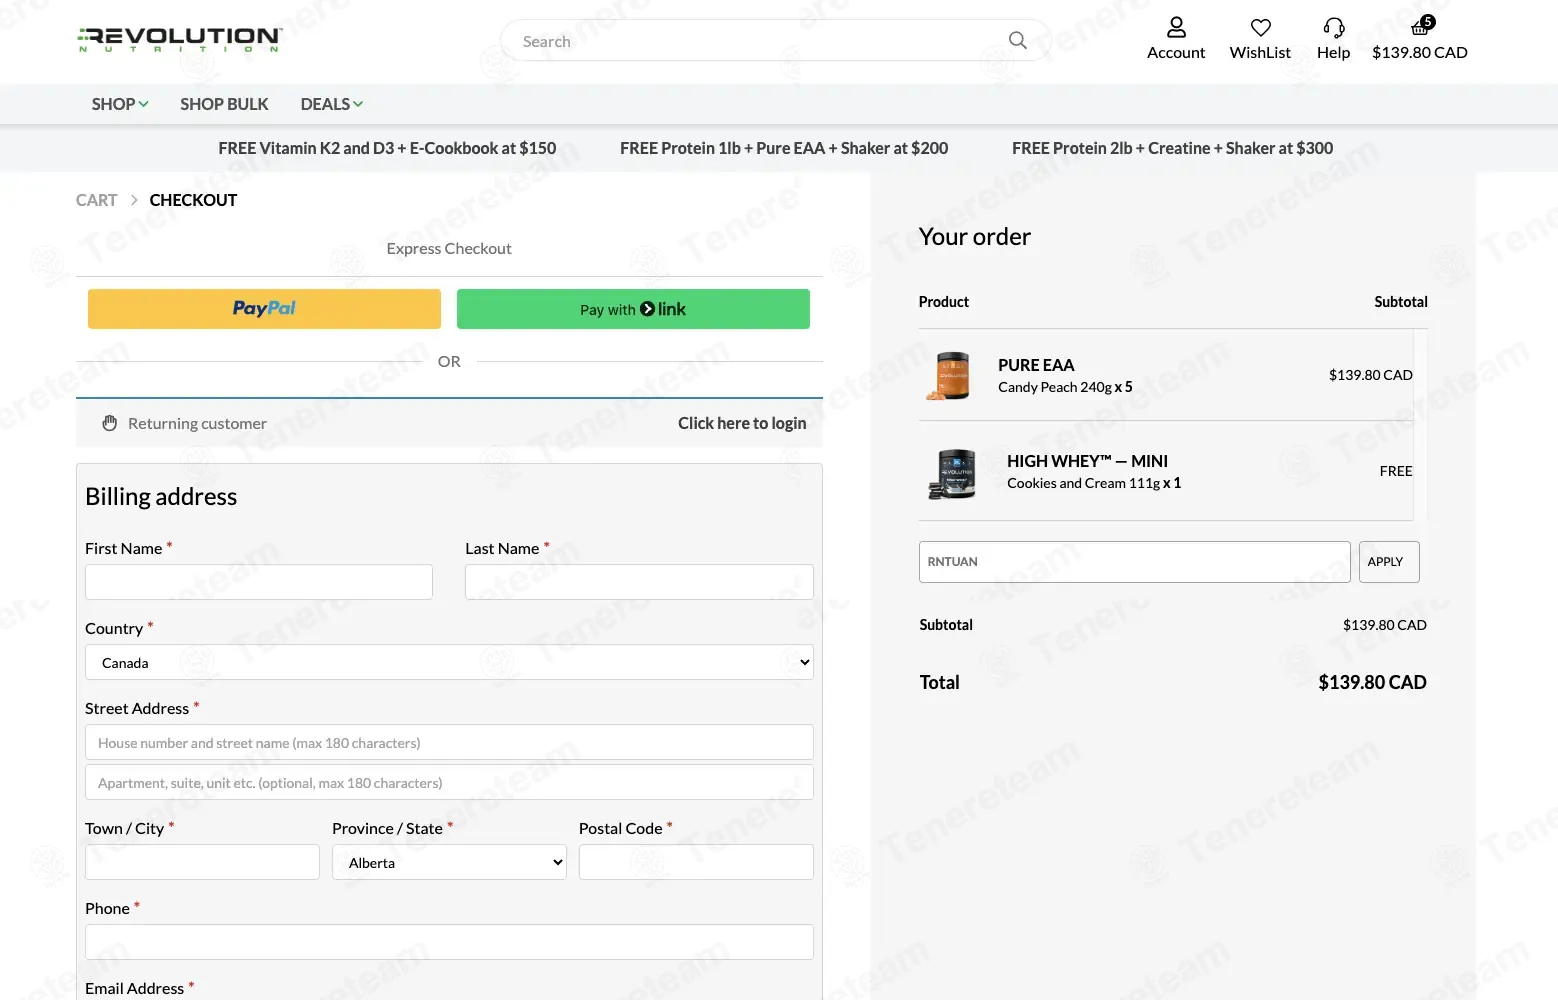The height and width of the screenshot is (1000, 1558).
Task: Click the apartment, suite, unit field
Action: pos(449,782)
